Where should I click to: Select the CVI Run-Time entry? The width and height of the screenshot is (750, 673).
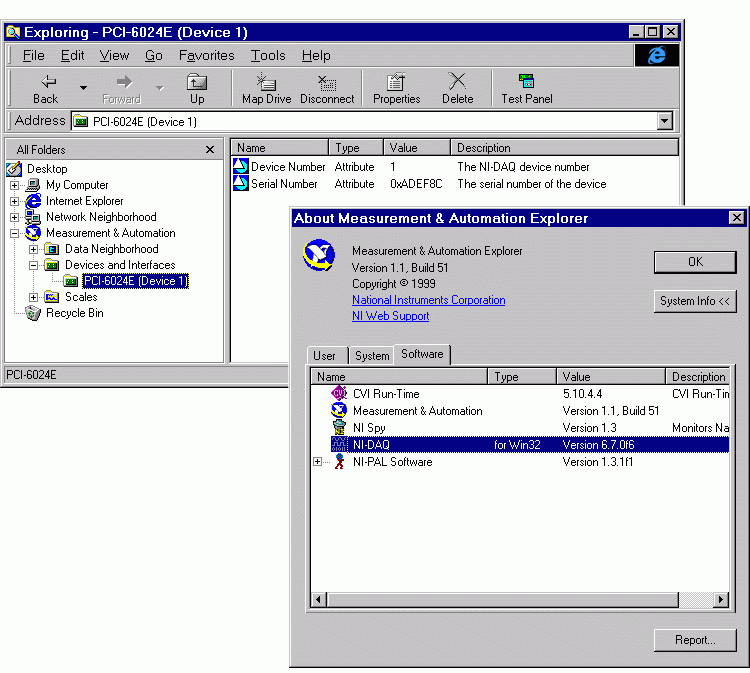pyautogui.click(x=386, y=394)
